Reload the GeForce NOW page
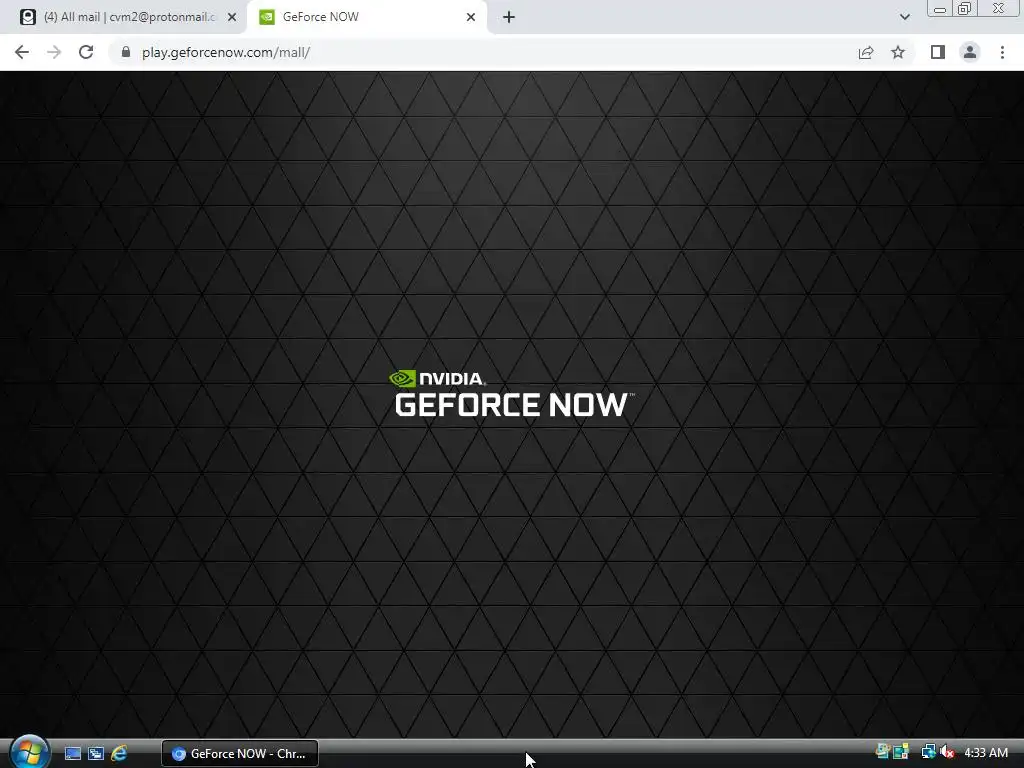1024x768 pixels. click(86, 52)
